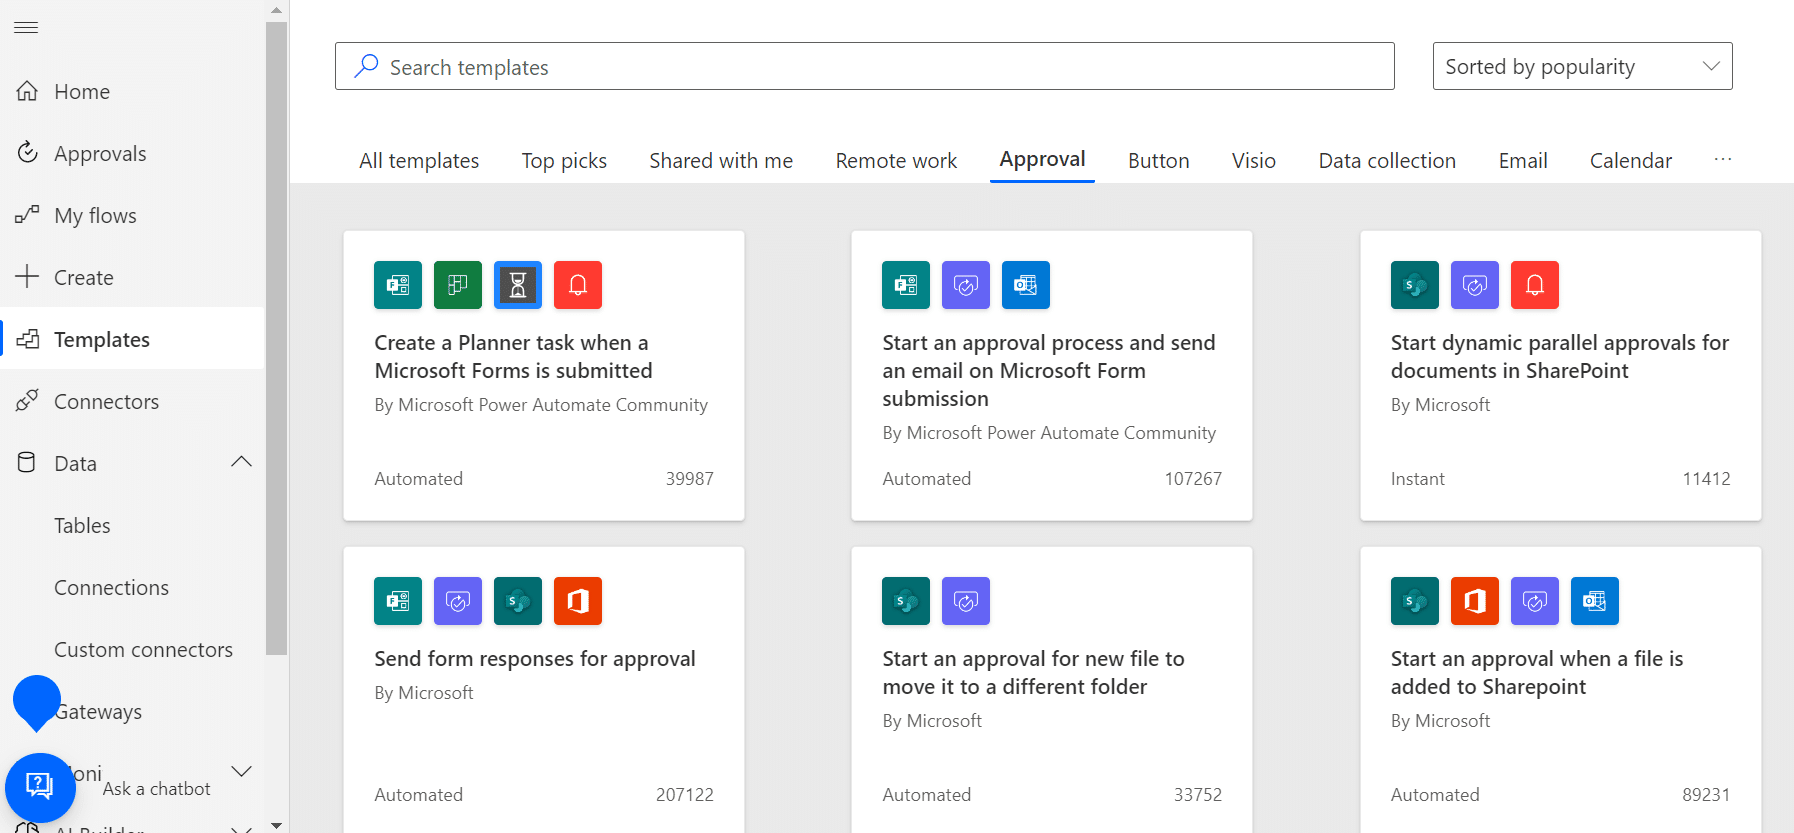Click SharePoint icon on form responses card
The height and width of the screenshot is (833, 1794).
518,601
